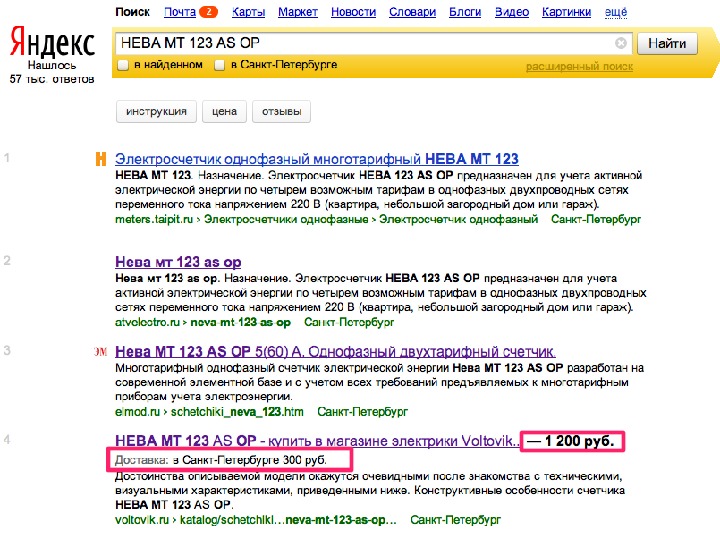This screenshot has width=720, height=540.
Task: Select the Поиск tab
Action: click(x=133, y=12)
